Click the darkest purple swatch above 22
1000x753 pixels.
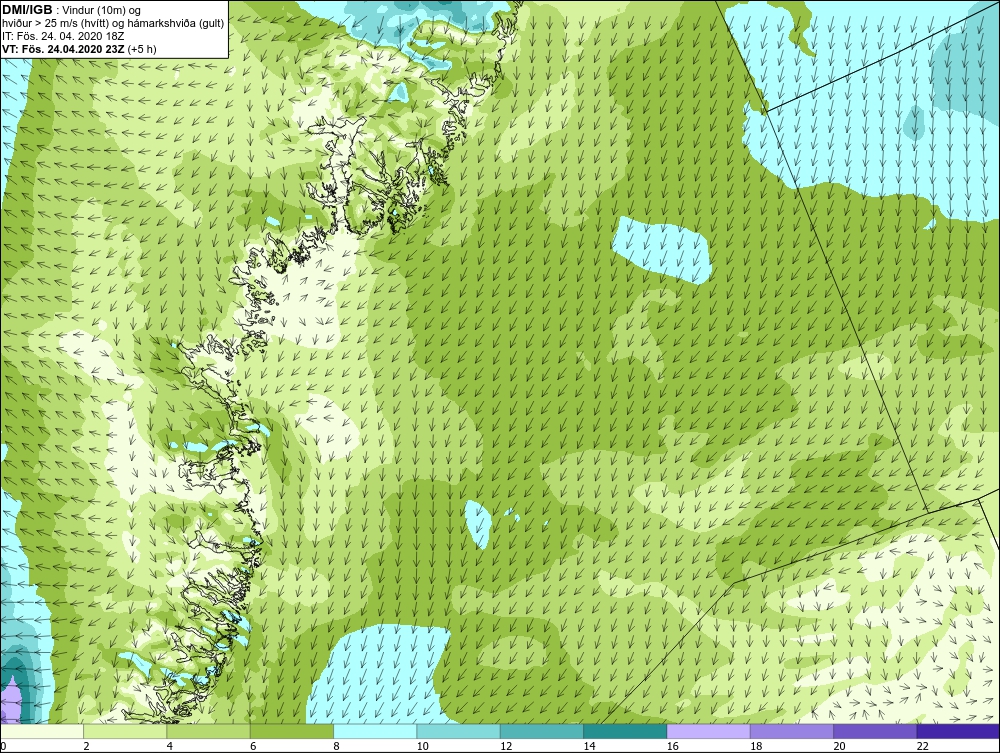tap(959, 731)
